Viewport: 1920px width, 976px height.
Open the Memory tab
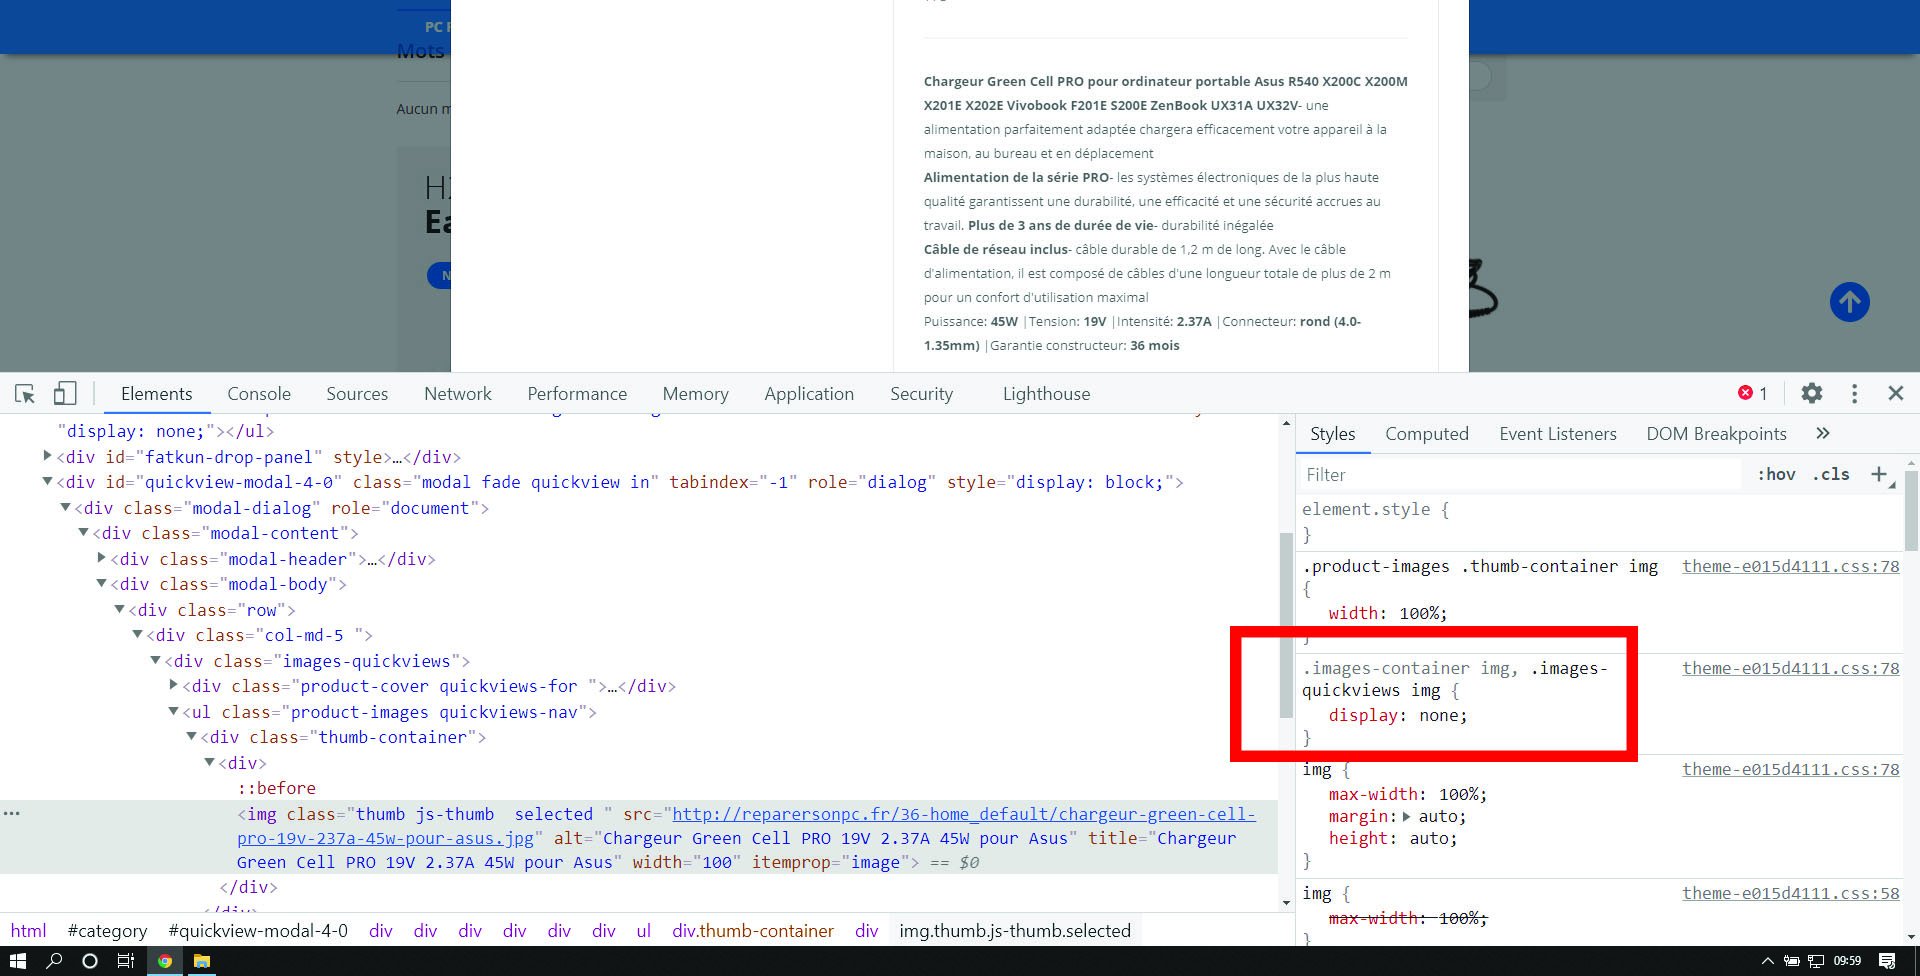695,394
